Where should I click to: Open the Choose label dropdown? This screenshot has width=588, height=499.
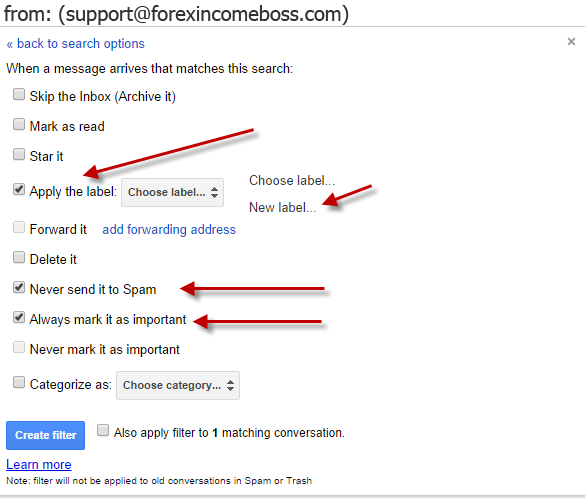(172, 192)
